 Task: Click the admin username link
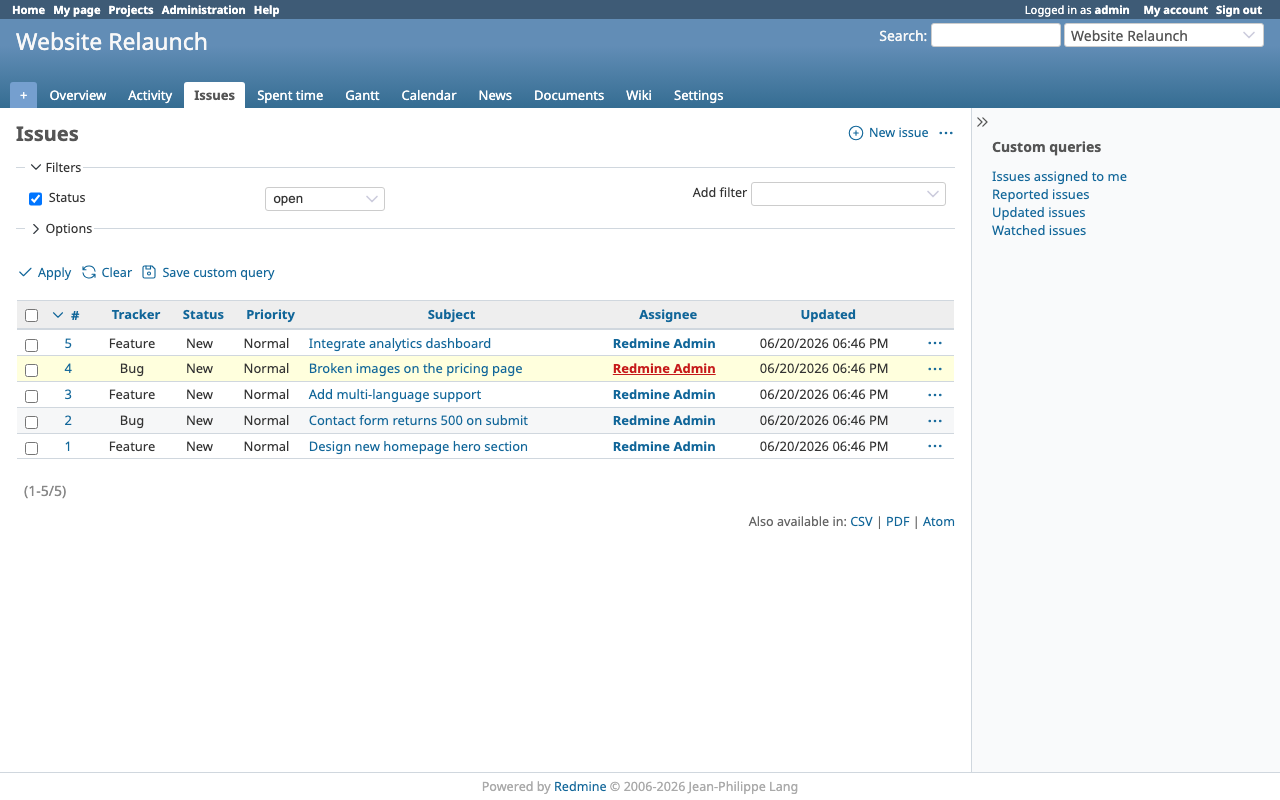coord(1112,10)
